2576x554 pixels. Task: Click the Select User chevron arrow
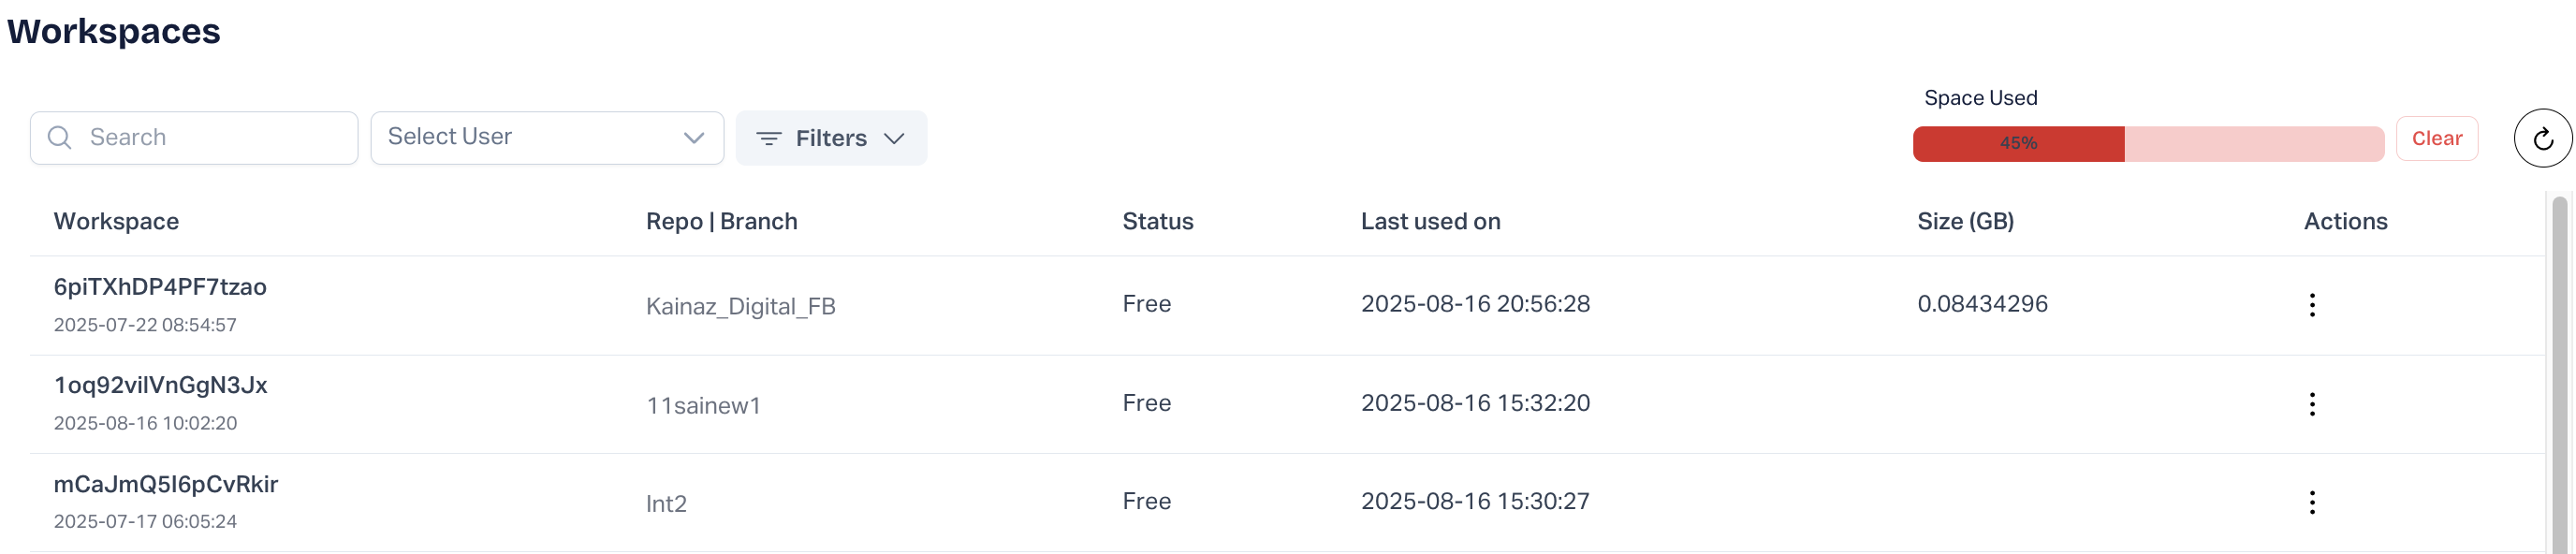(694, 138)
